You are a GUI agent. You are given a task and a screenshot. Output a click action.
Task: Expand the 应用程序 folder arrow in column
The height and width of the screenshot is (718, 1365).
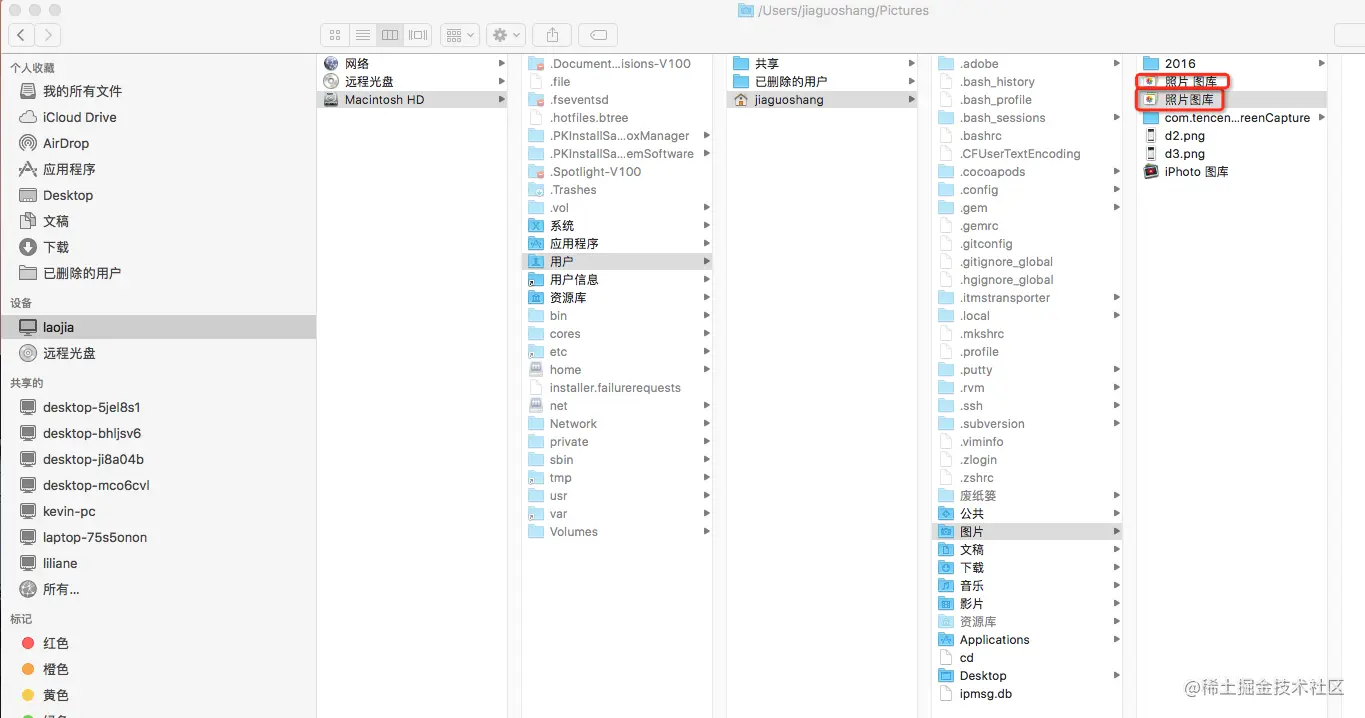[706, 244]
